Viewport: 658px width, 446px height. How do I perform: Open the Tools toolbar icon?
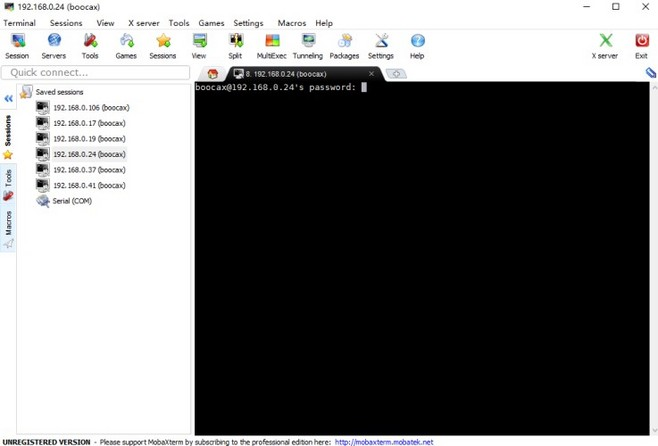click(x=90, y=47)
